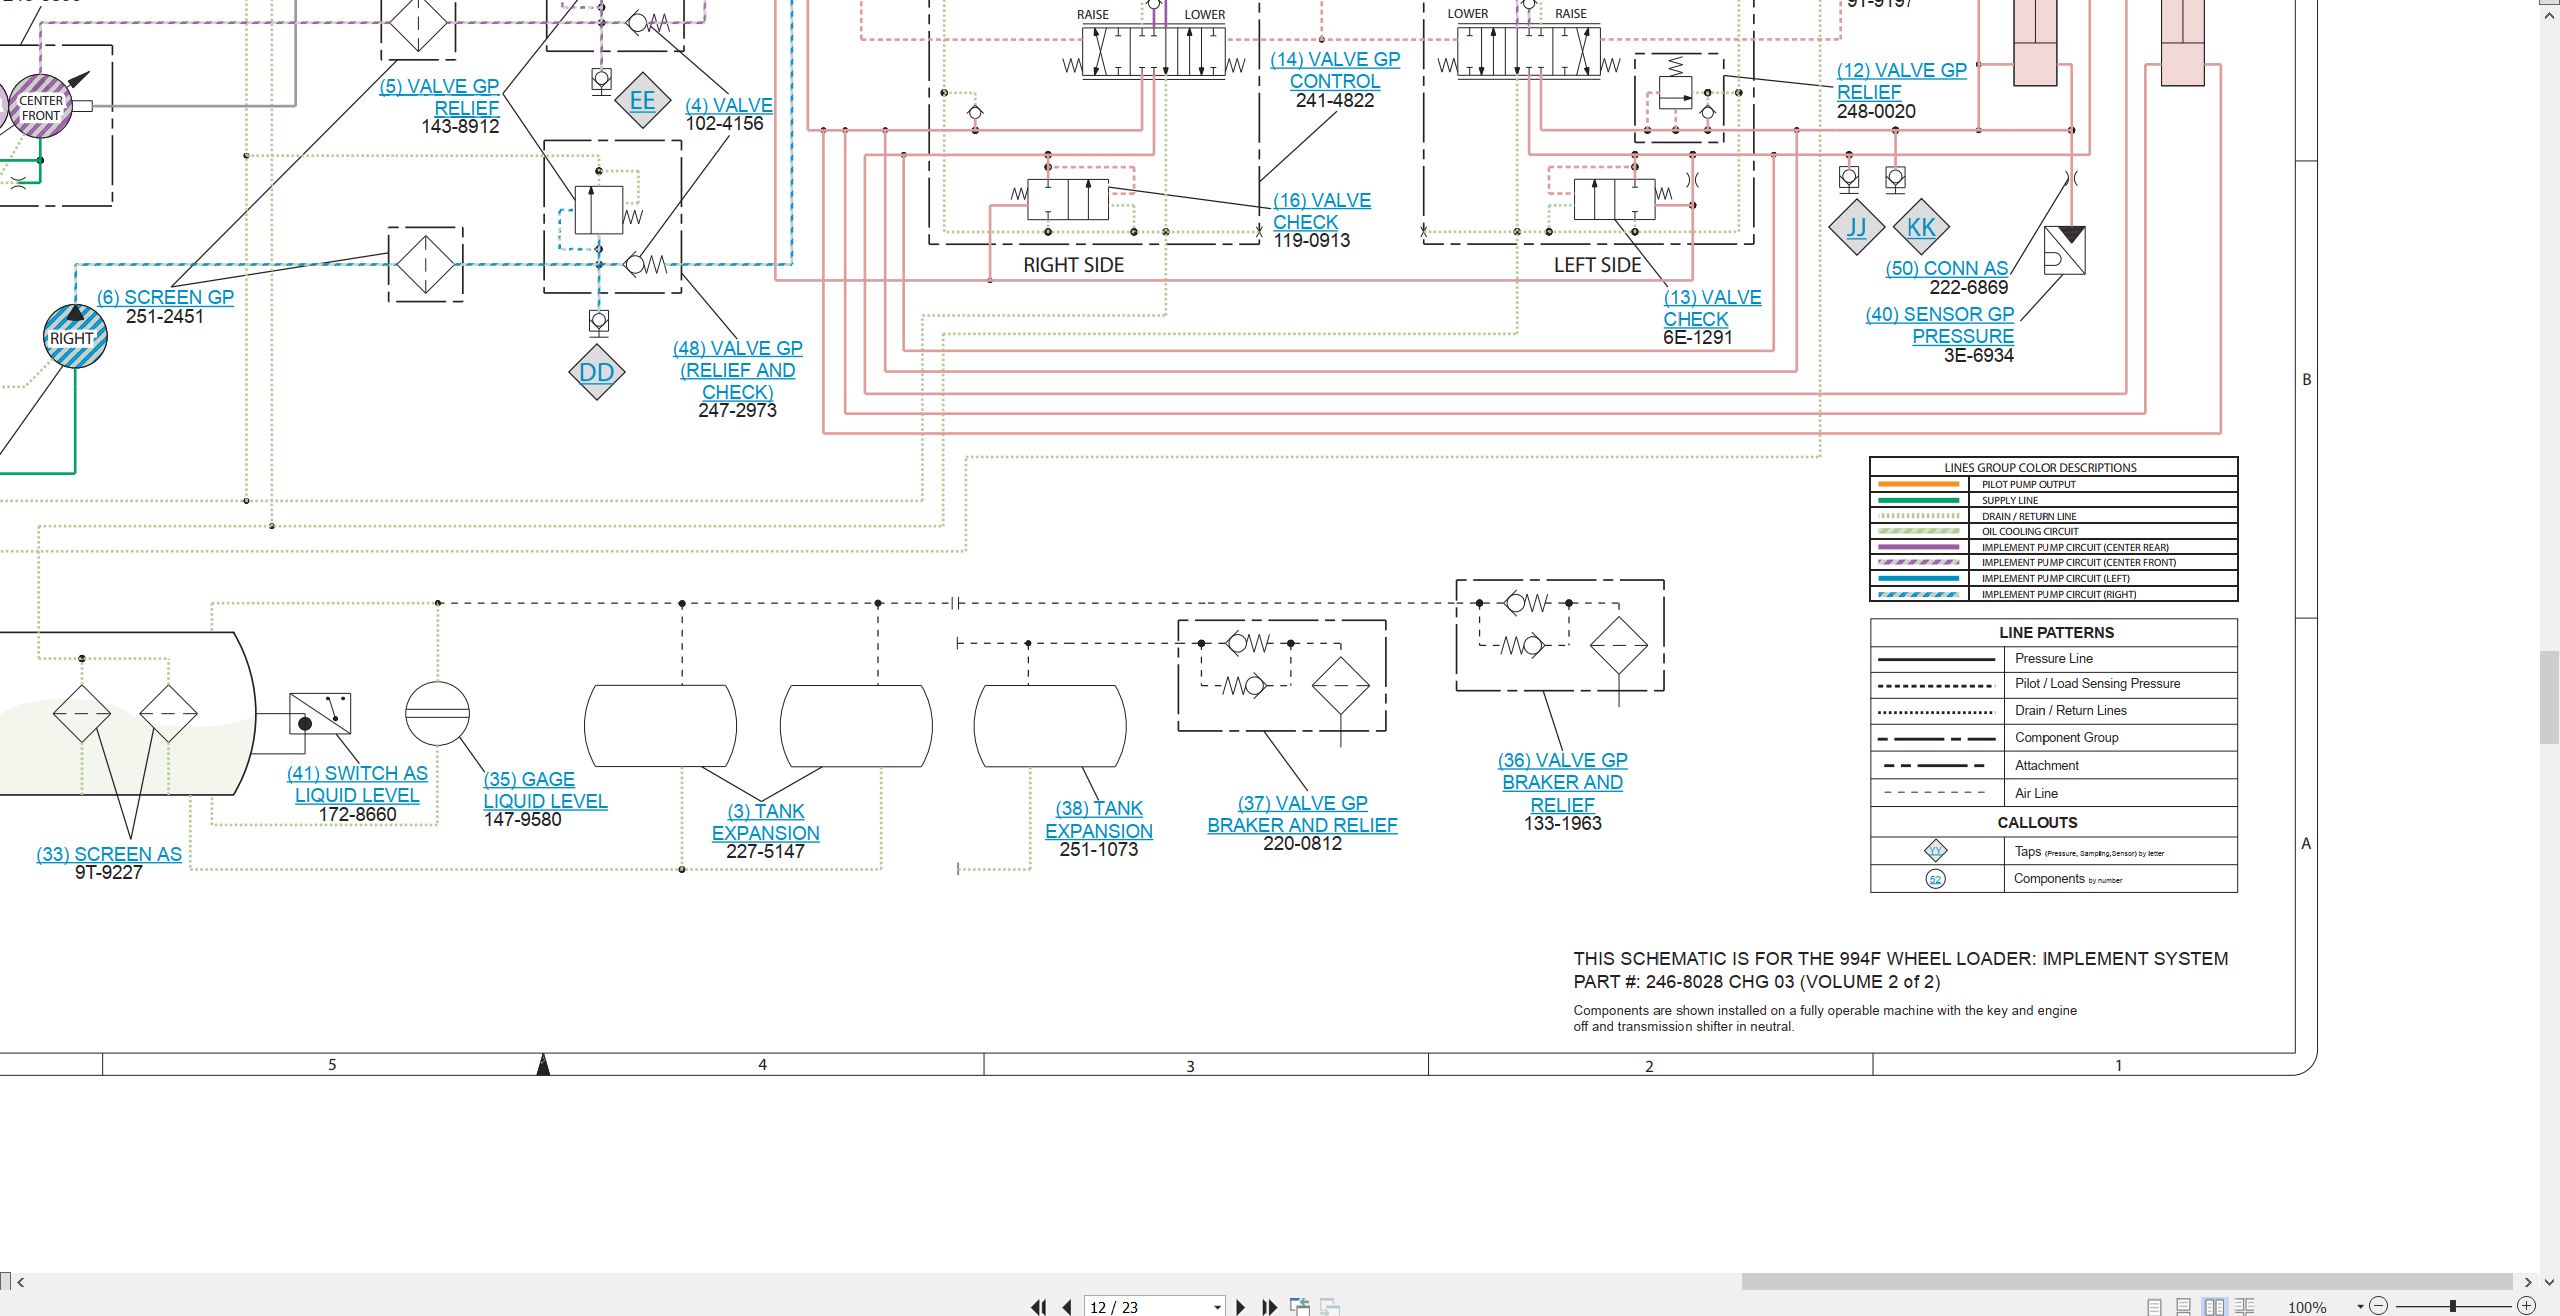Screen dimensions: 2560x1316
Task: Open the (6) SCREEN GP link
Action: click(x=165, y=297)
